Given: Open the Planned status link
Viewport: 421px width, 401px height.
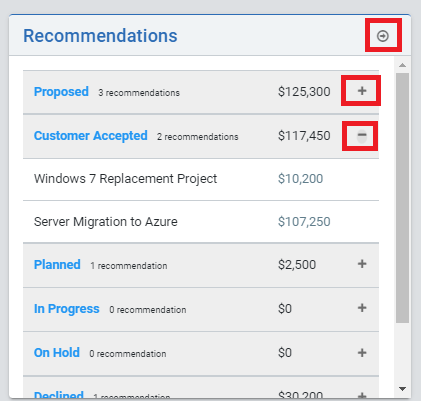Looking at the screenshot, I should click(57, 265).
